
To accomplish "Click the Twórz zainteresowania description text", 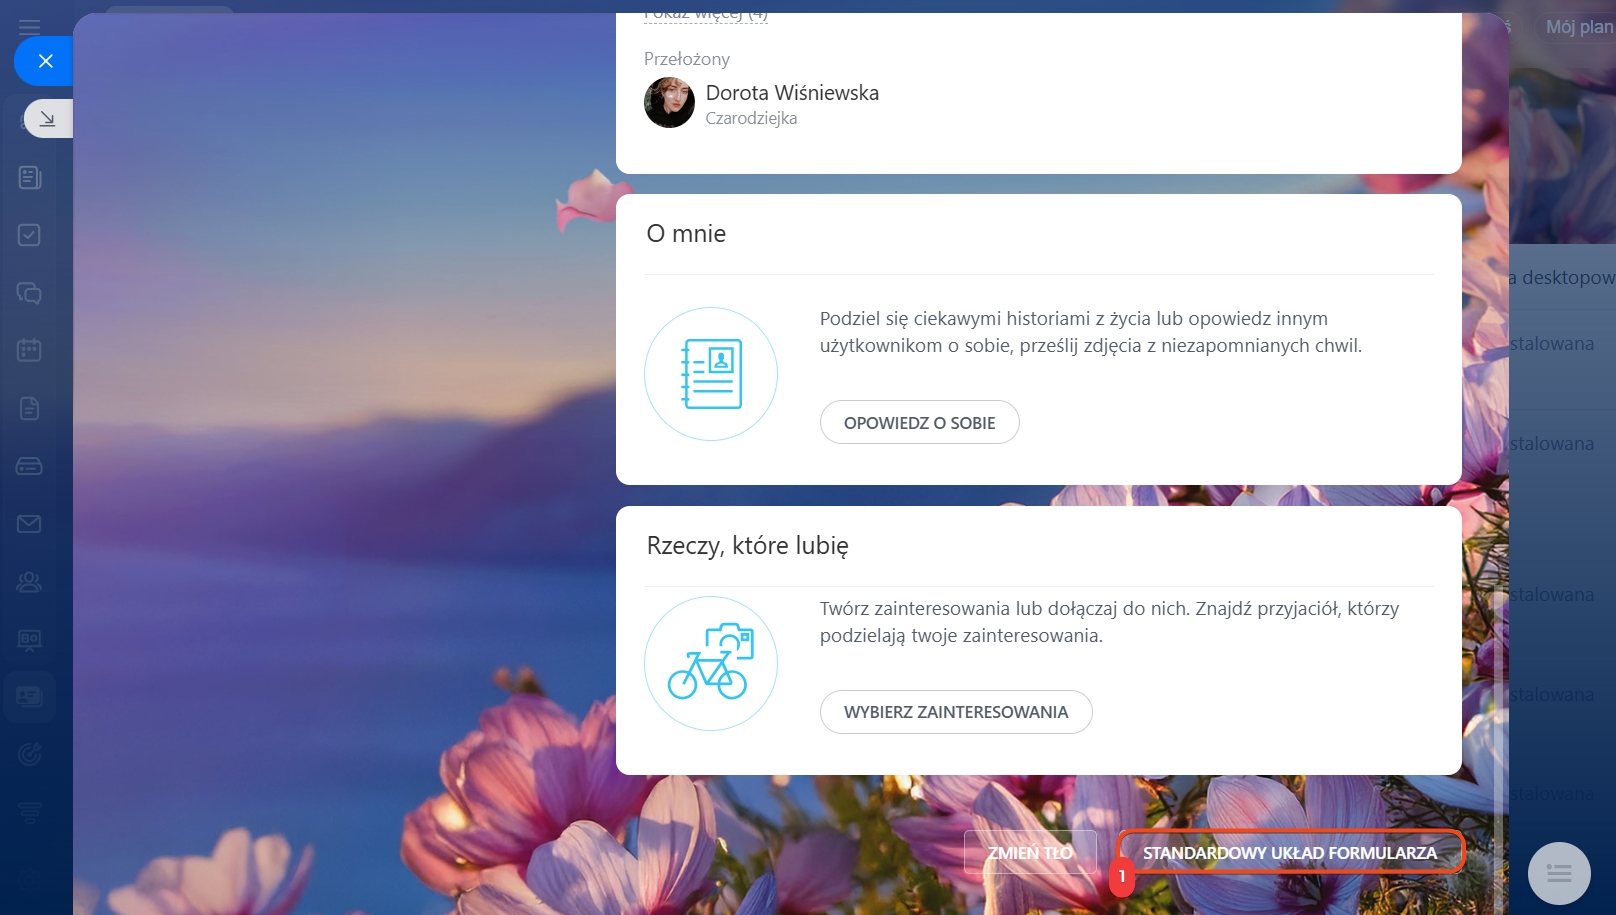I will [1109, 622].
